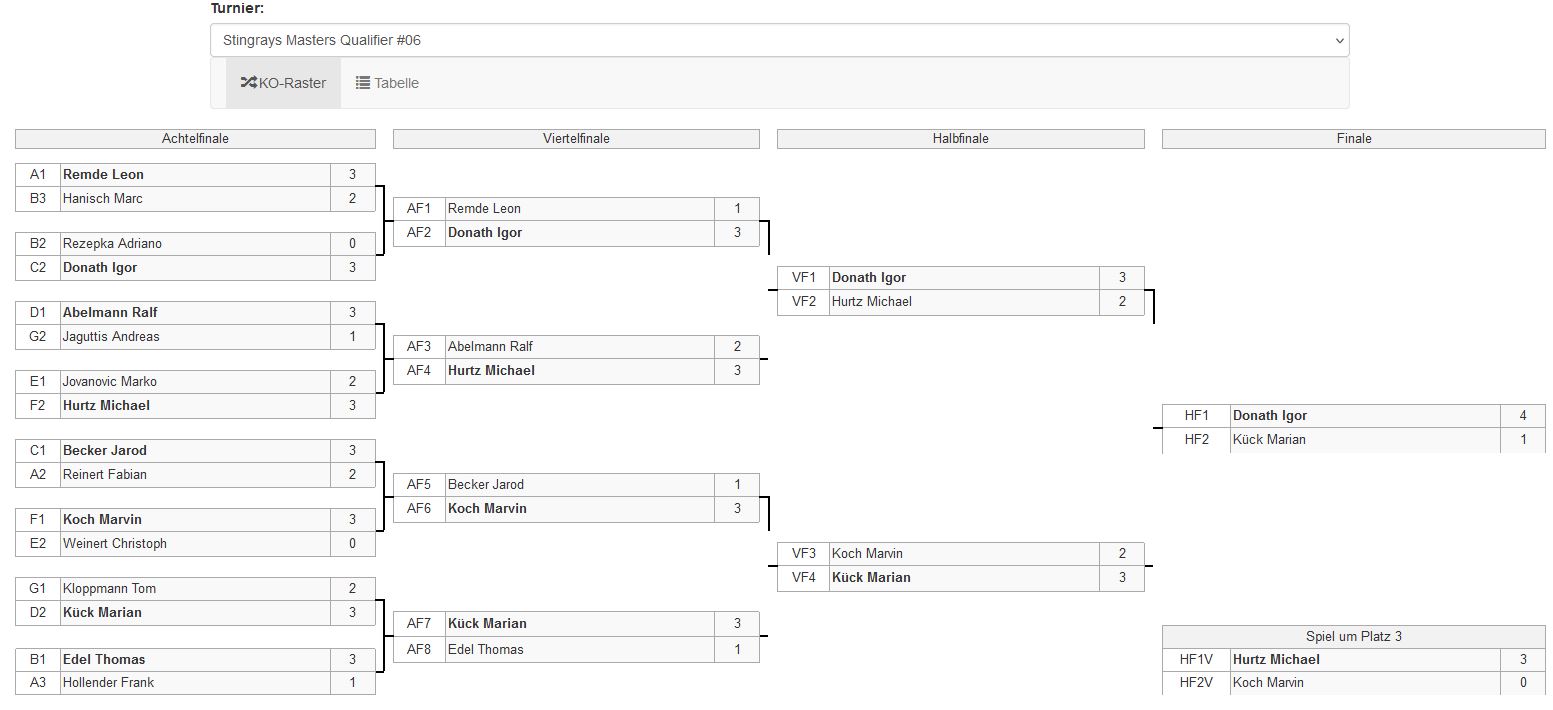The image size is (1553, 710).
Task: Click the dropdown chevron arrow icon
Action: click(x=1340, y=41)
